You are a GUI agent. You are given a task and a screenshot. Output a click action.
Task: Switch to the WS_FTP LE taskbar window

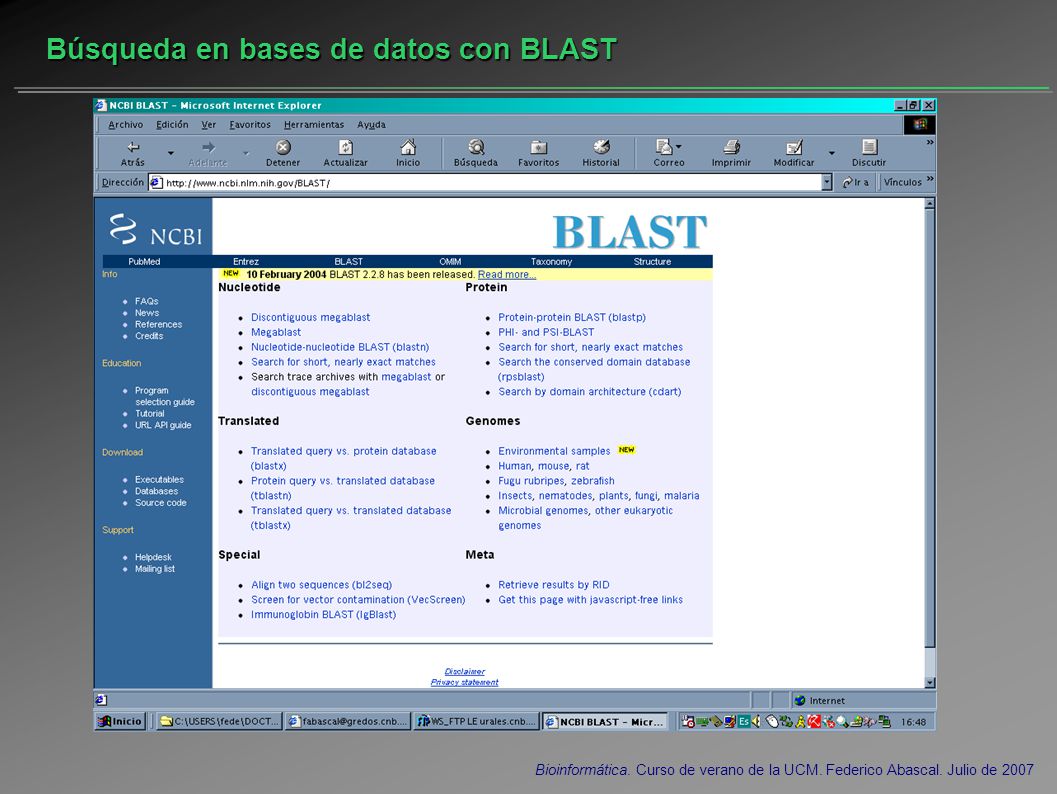pyautogui.click(x=476, y=722)
